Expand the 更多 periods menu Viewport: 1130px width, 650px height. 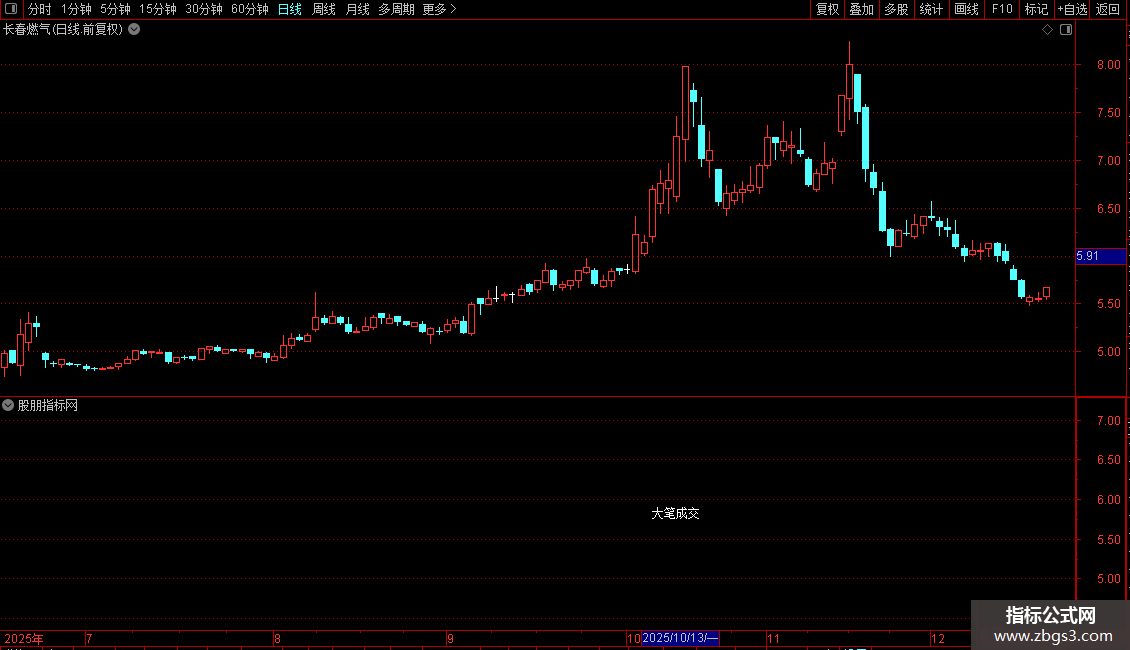440,9
